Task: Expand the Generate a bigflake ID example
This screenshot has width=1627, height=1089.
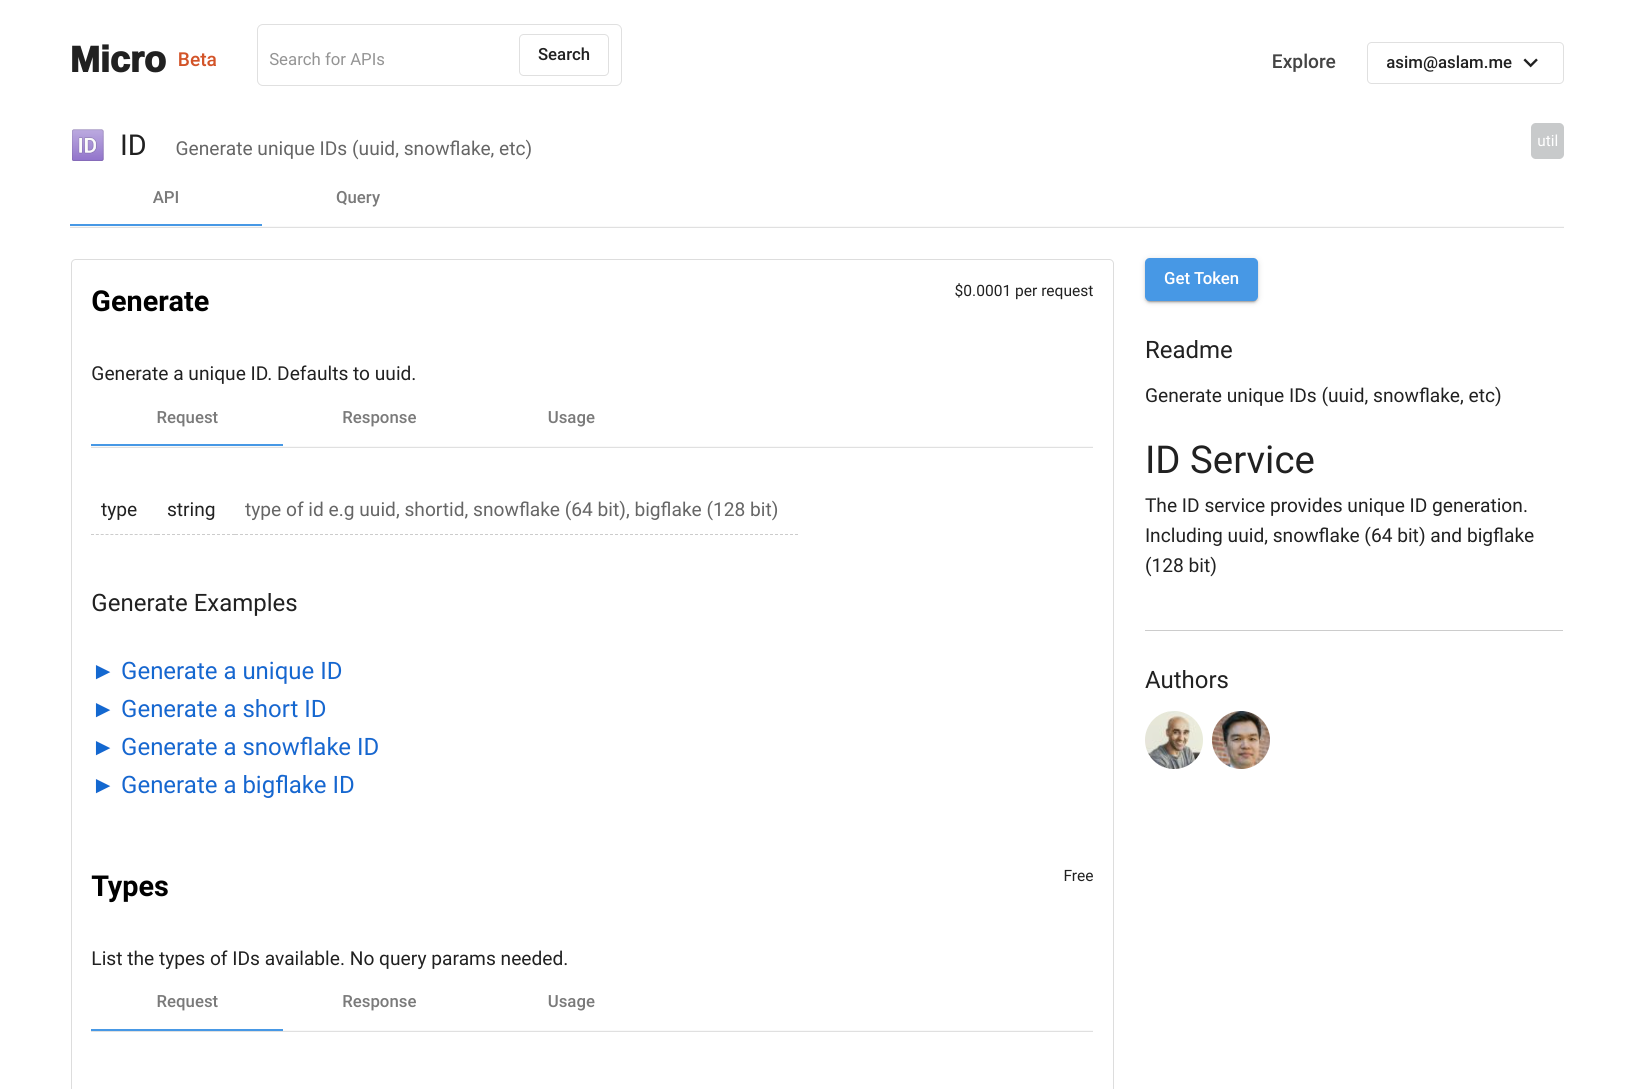Action: (237, 785)
